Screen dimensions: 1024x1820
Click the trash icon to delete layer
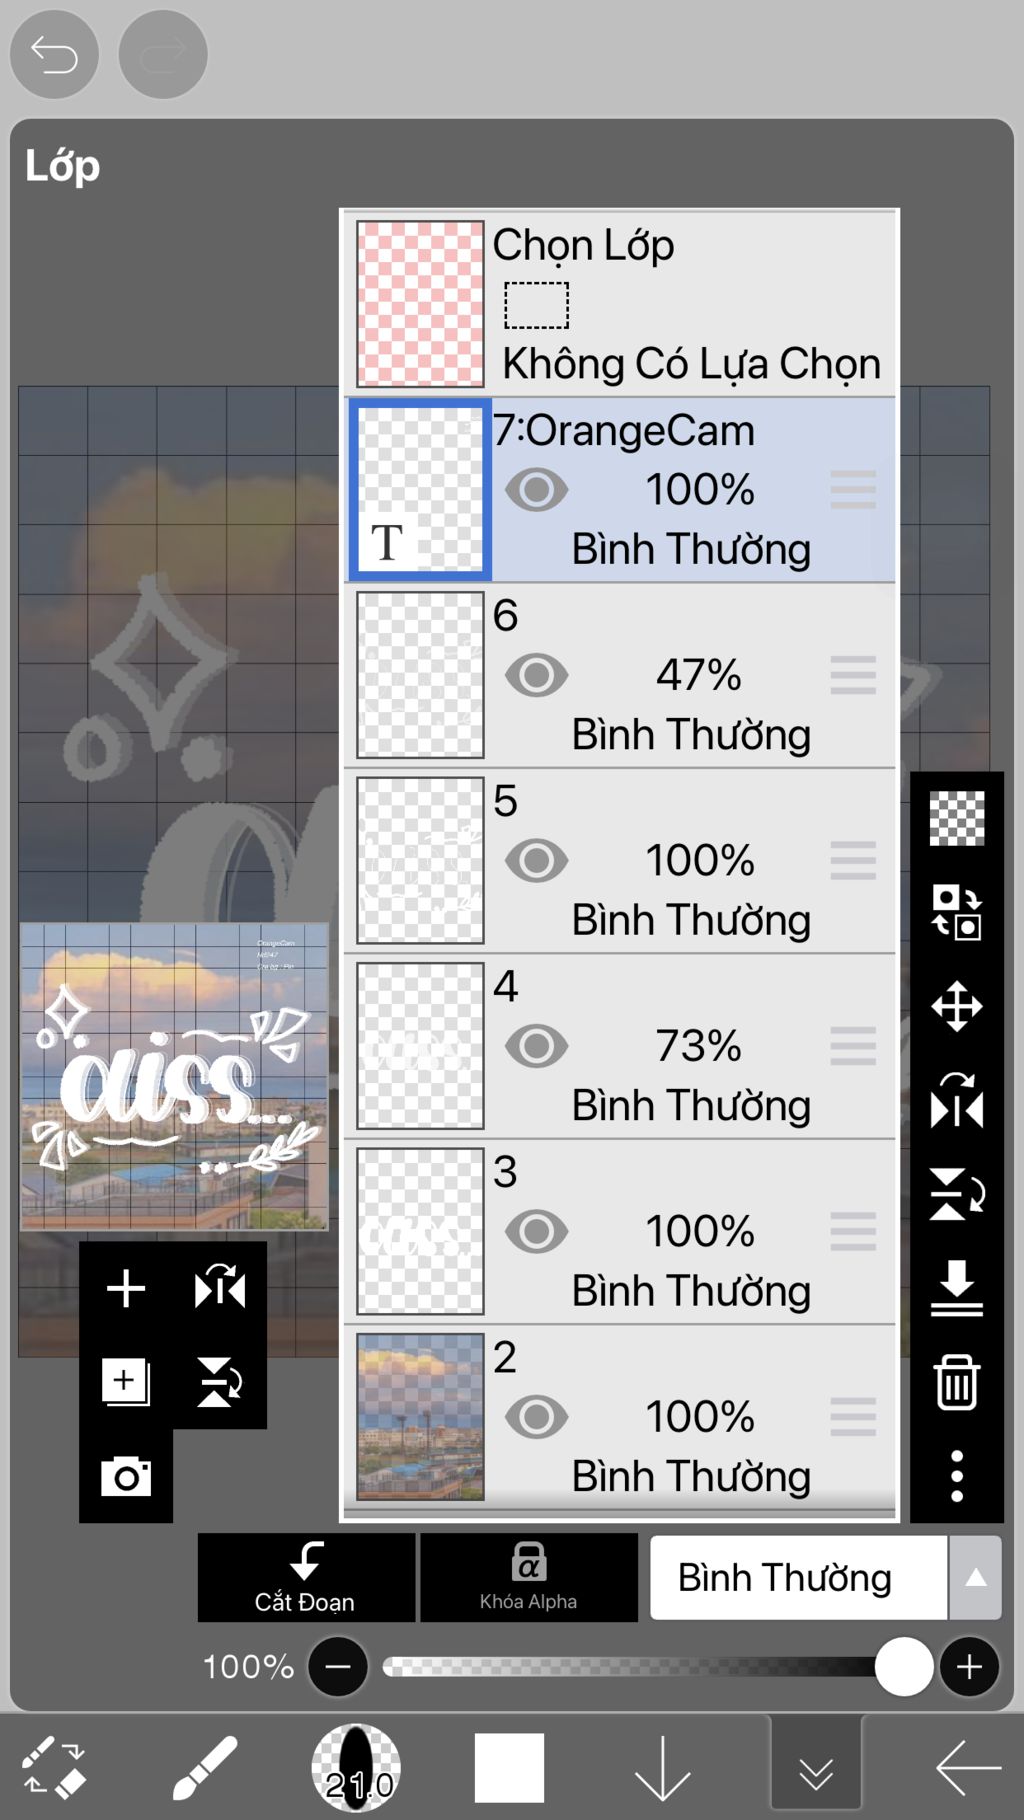coord(957,1382)
